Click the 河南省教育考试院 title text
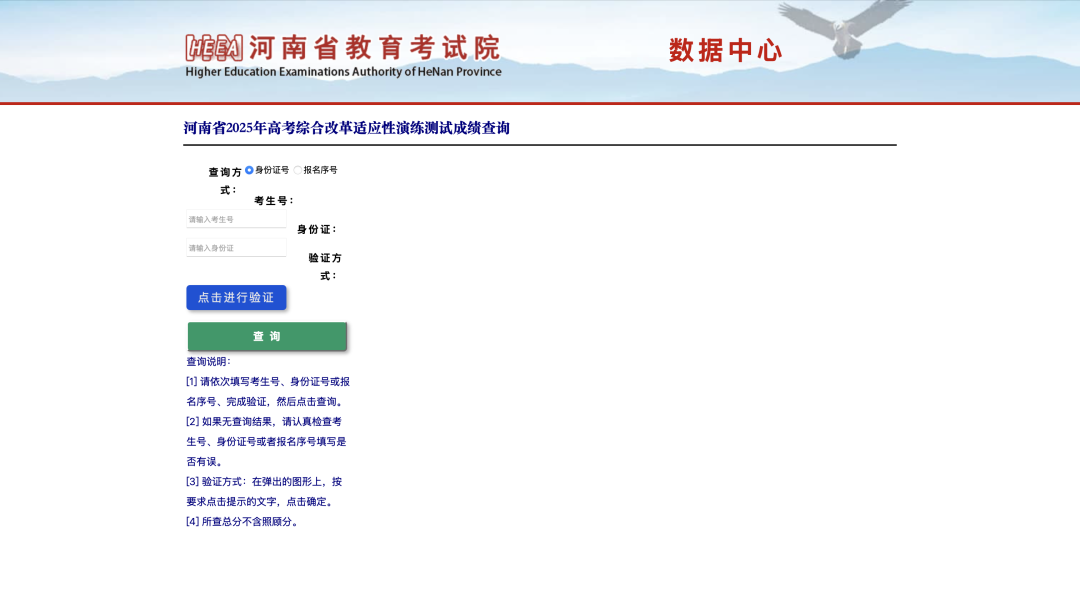 373,47
